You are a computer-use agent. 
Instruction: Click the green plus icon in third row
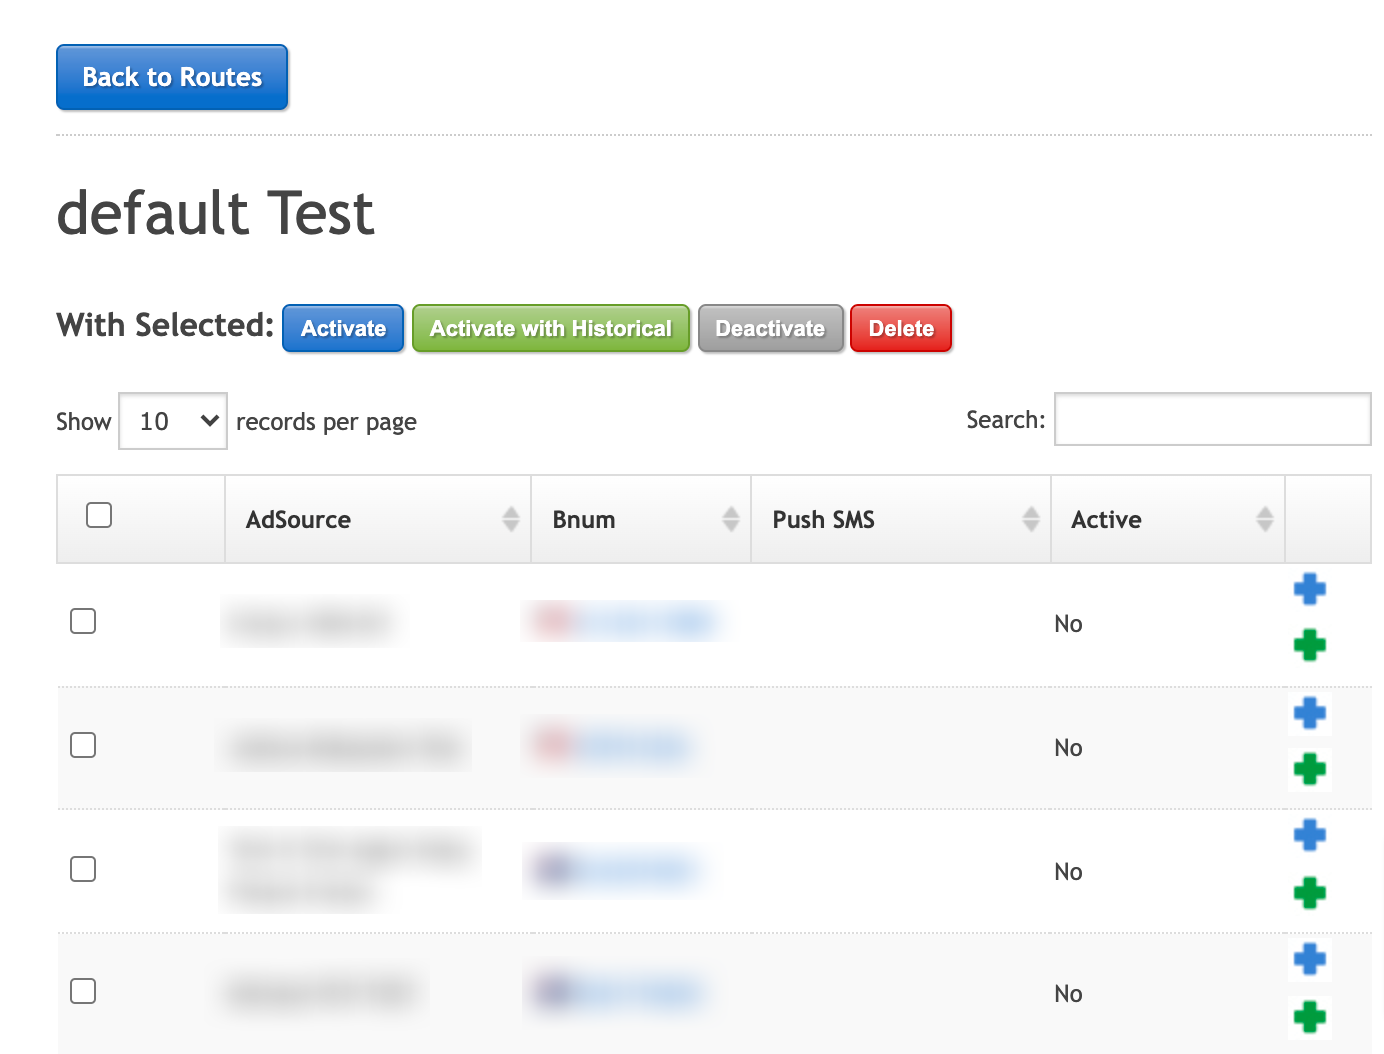click(1309, 892)
